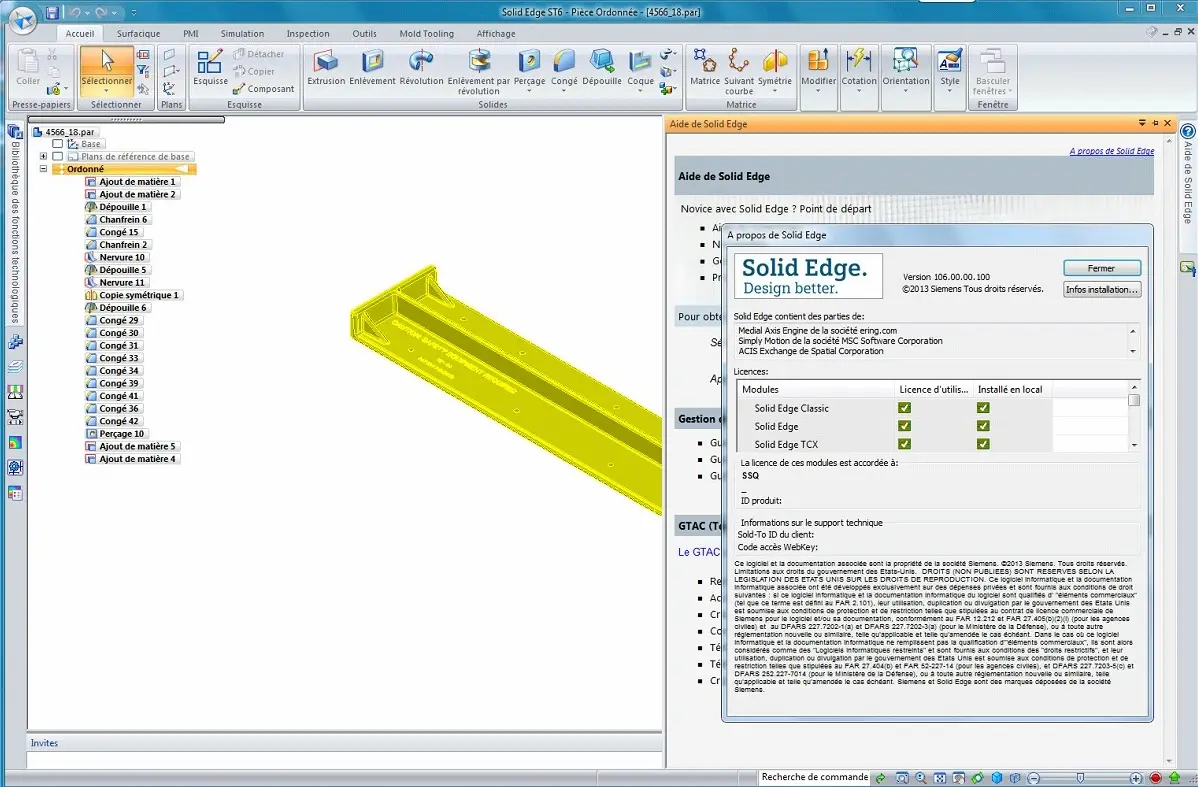Save the file from the quick access toolbar
Viewport: 1198px width, 787px height.
[52, 12]
